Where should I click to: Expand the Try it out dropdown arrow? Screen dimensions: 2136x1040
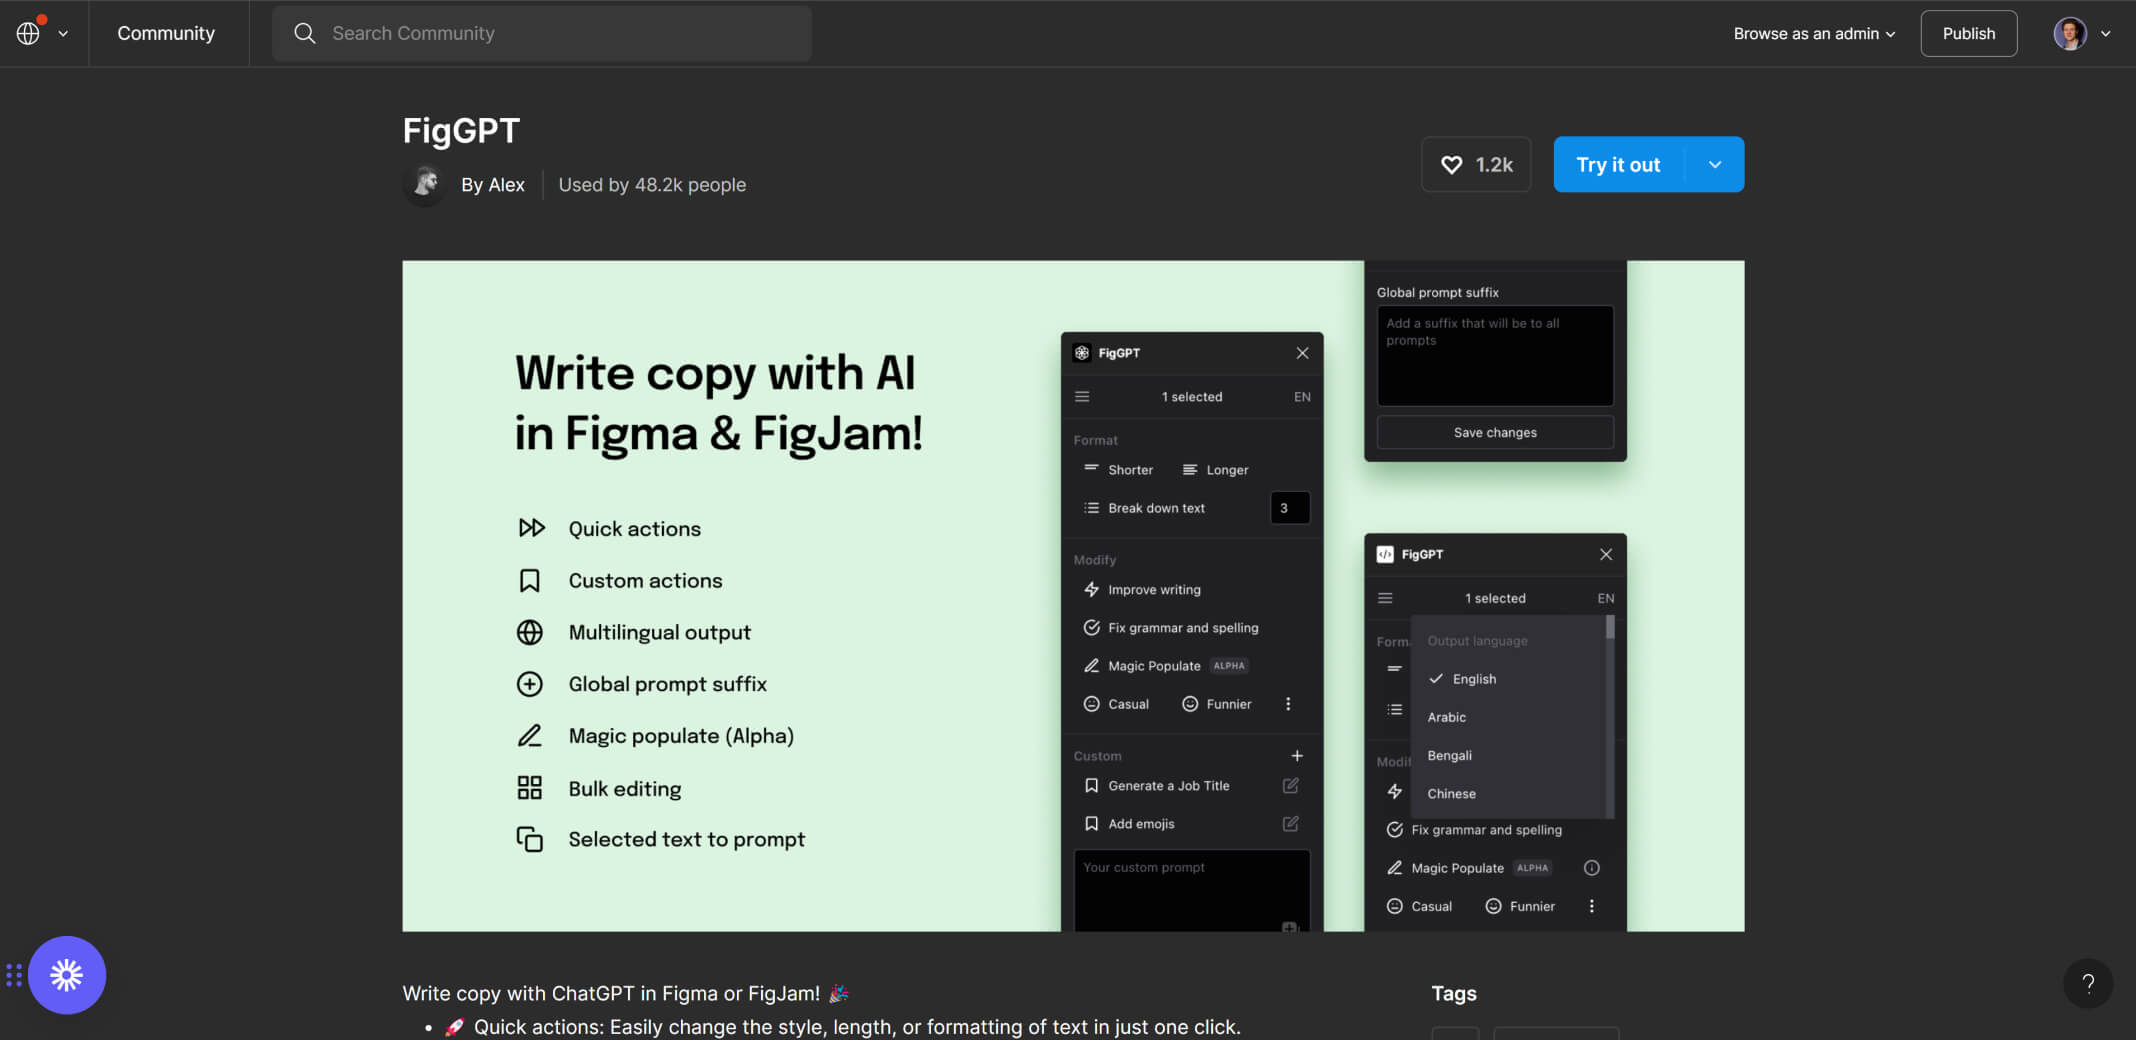(x=1715, y=165)
